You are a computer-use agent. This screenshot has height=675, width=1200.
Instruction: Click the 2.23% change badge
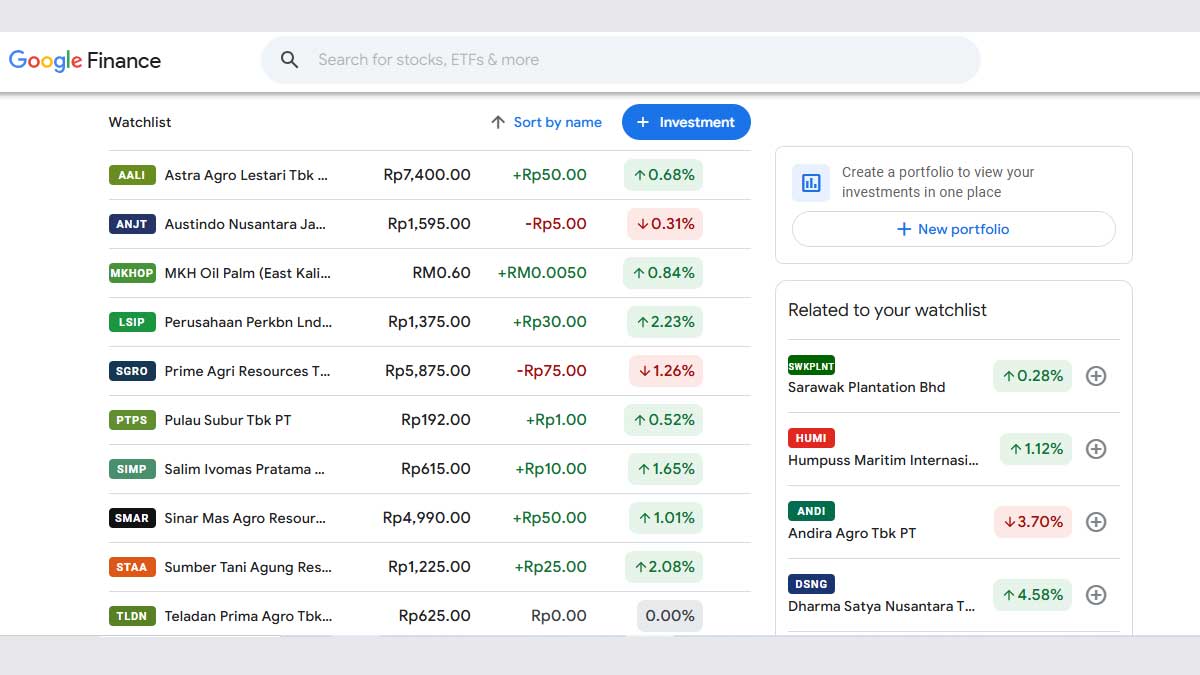coord(665,322)
